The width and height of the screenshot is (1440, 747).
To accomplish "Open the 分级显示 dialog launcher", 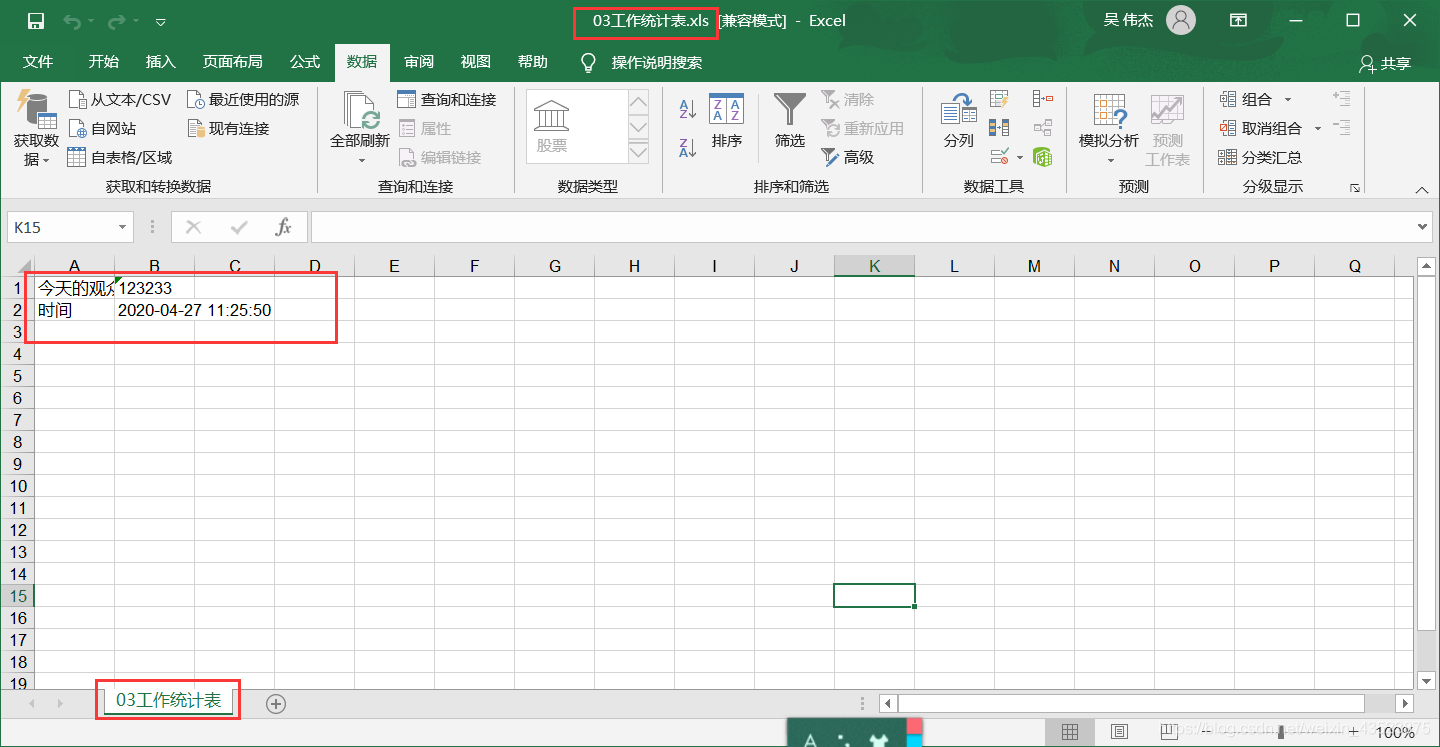I will 1355,187.
